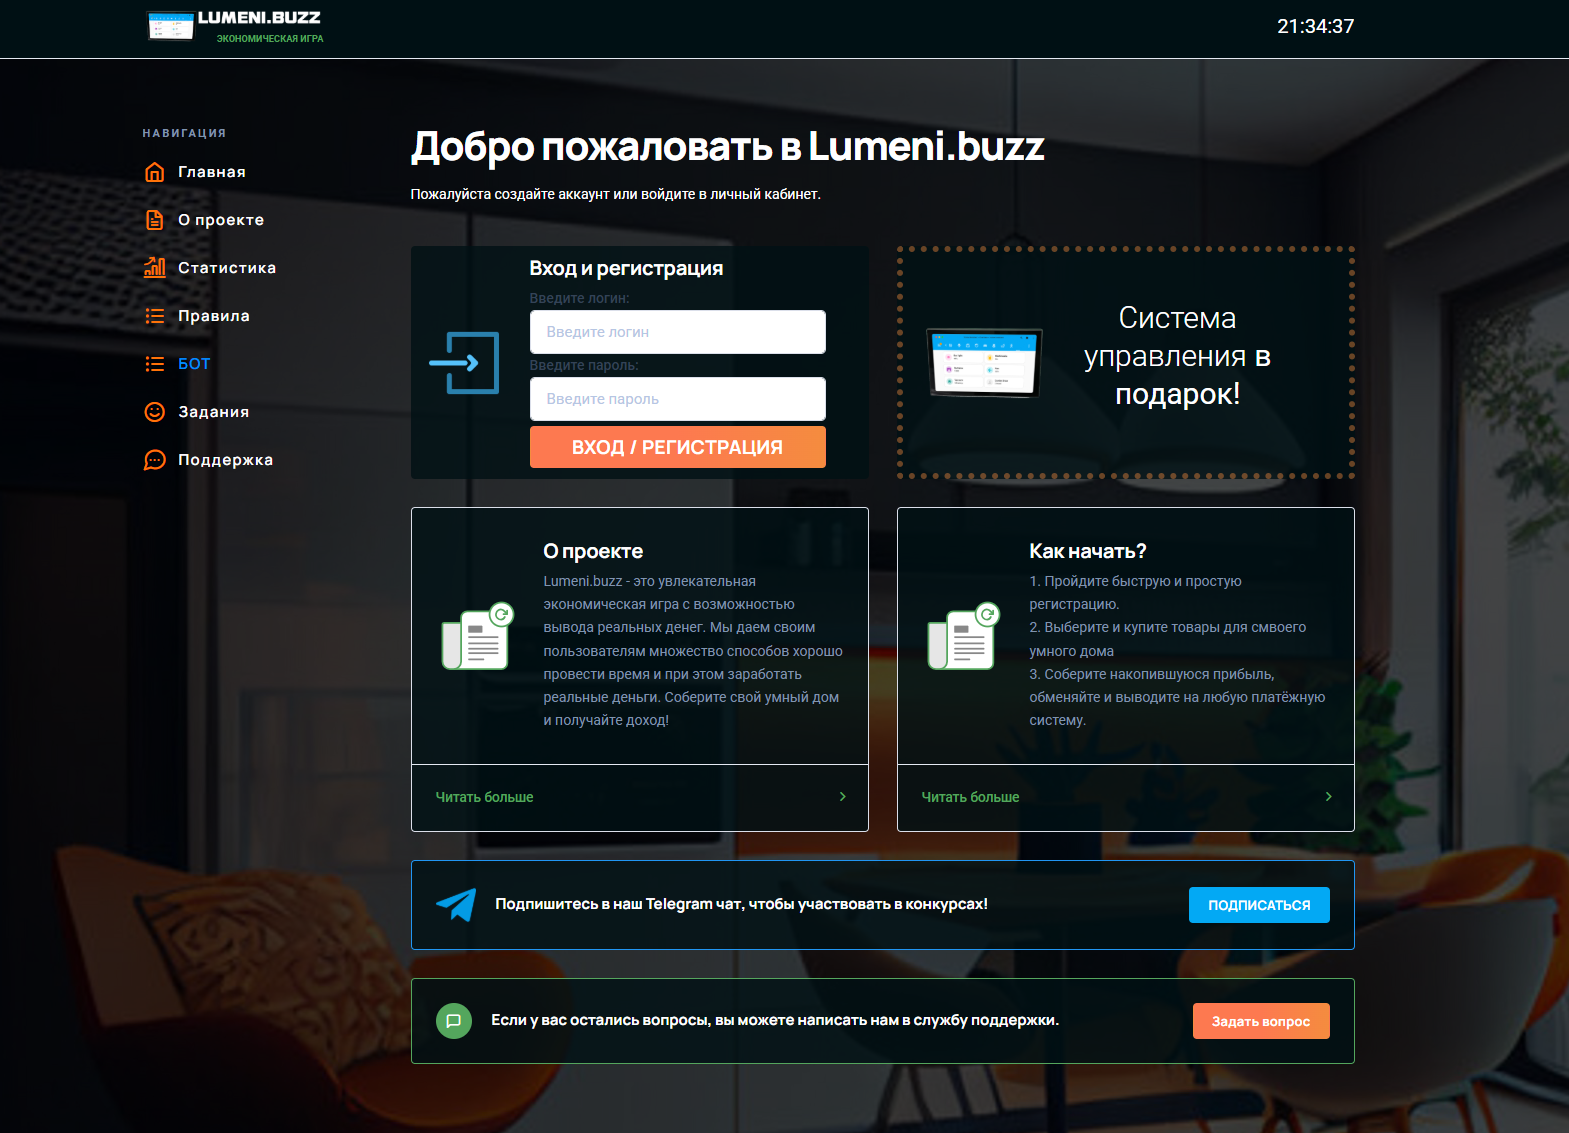Screen dimensions: 1569x1133
Task: Click the Задать вопрос button
Action: [x=1260, y=1021]
